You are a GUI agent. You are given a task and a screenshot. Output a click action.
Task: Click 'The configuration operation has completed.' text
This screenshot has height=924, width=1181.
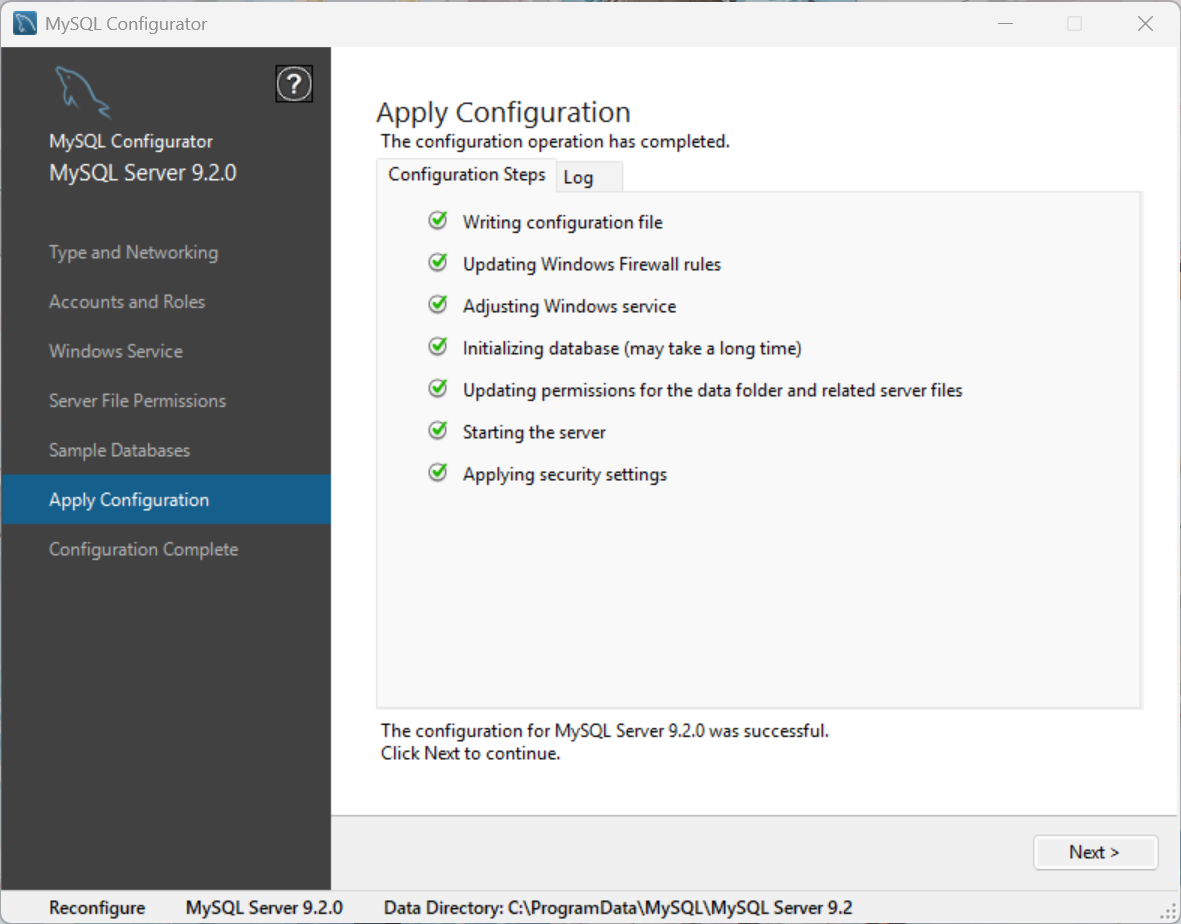(555, 142)
